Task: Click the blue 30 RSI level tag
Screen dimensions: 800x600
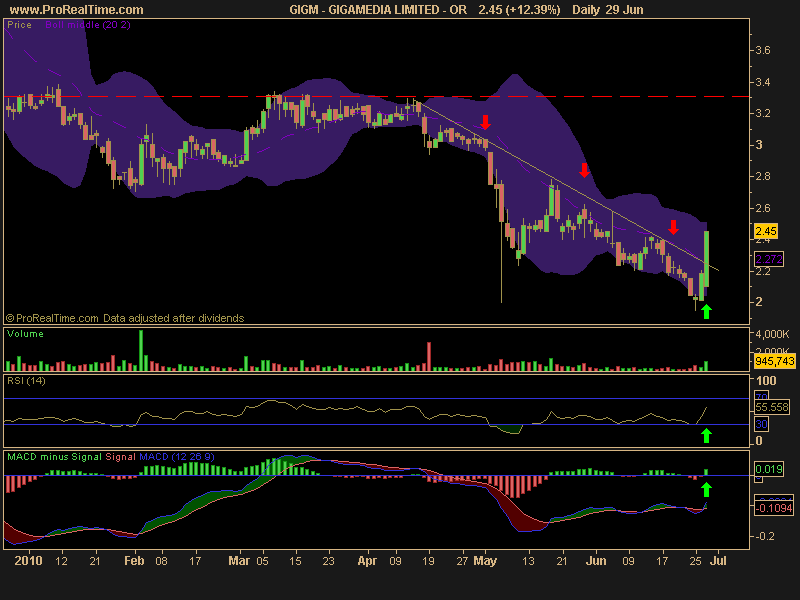Action: tap(761, 424)
